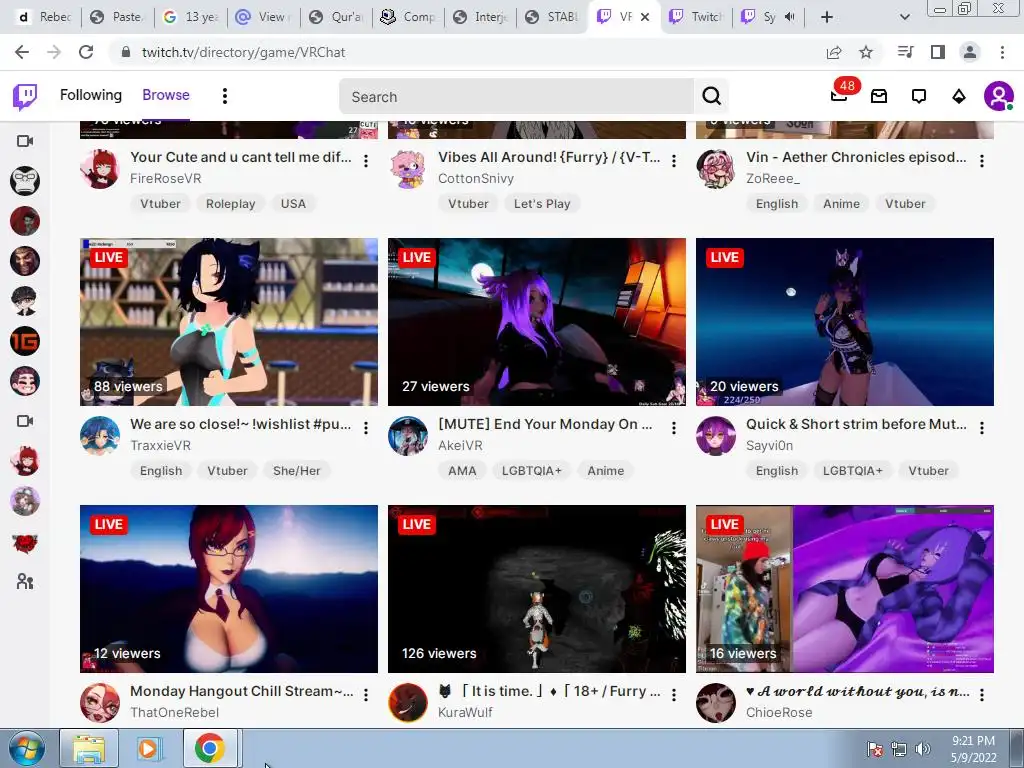The height and width of the screenshot is (768, 1024).
Task: Open the media control playlist icon
Action: pos(905,52)
